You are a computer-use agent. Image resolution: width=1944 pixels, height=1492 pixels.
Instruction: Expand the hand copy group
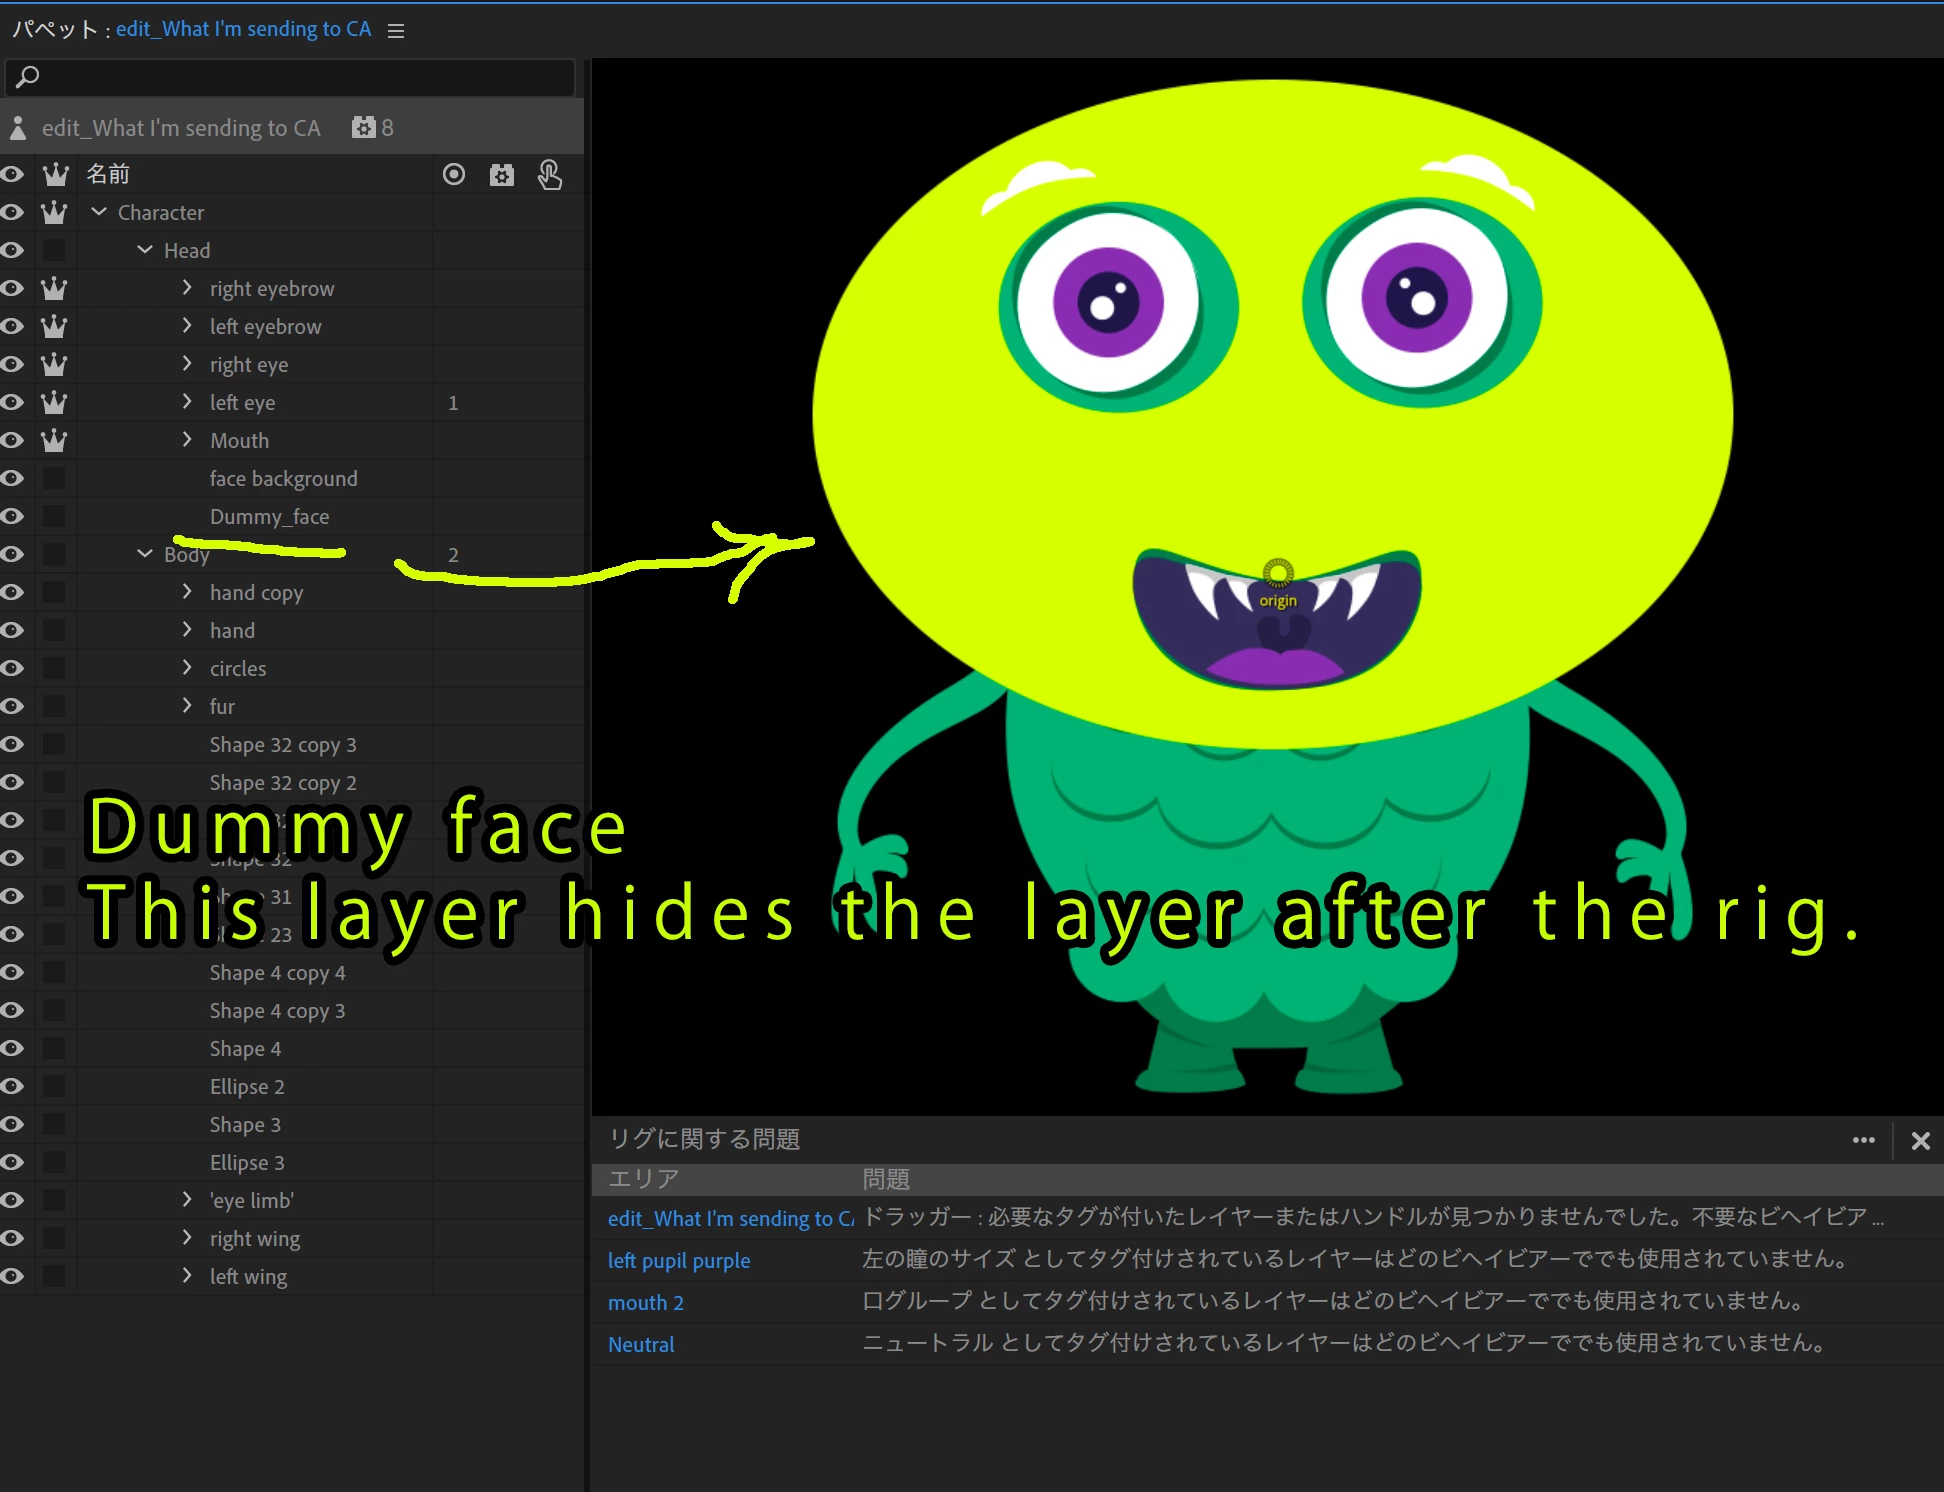click(187, 592)
